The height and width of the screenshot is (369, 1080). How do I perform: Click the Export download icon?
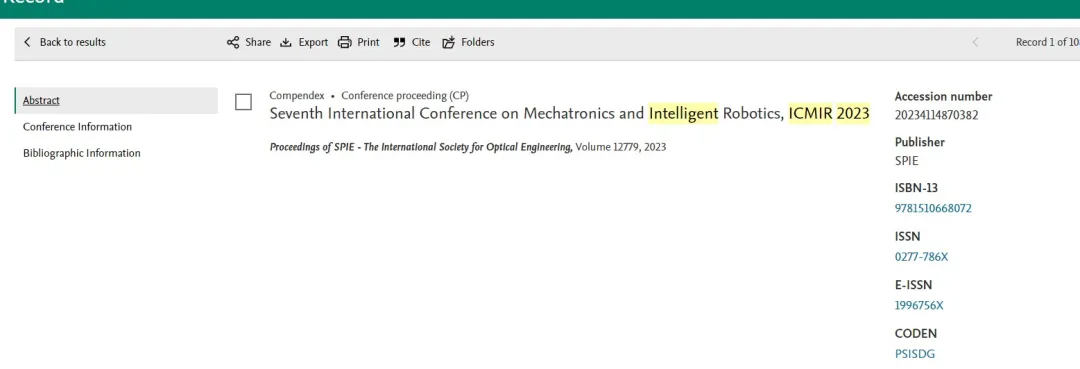pyautogui.click(x=286, y=42)
